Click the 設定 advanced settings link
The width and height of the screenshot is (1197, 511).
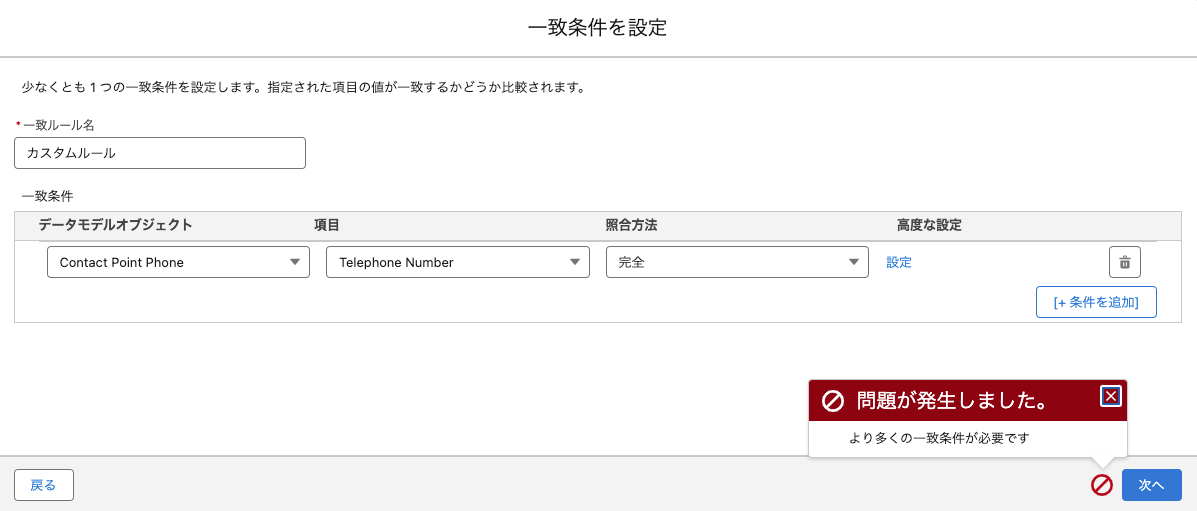(x=899, y=262)
